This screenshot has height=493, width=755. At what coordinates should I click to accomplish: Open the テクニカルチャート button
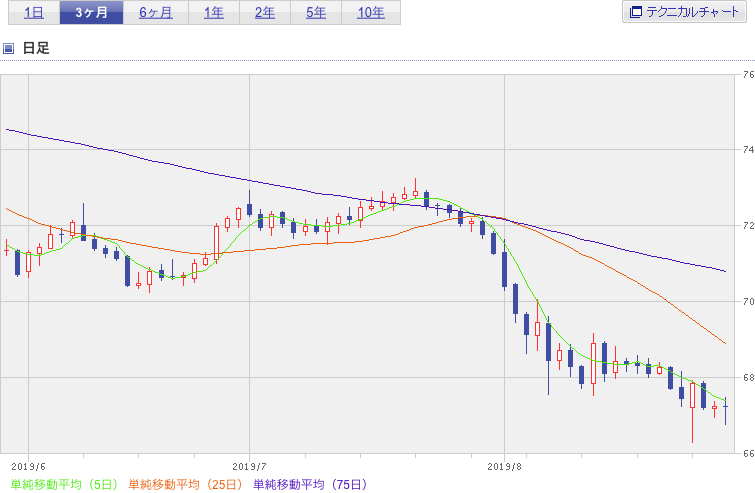(684, 12)
